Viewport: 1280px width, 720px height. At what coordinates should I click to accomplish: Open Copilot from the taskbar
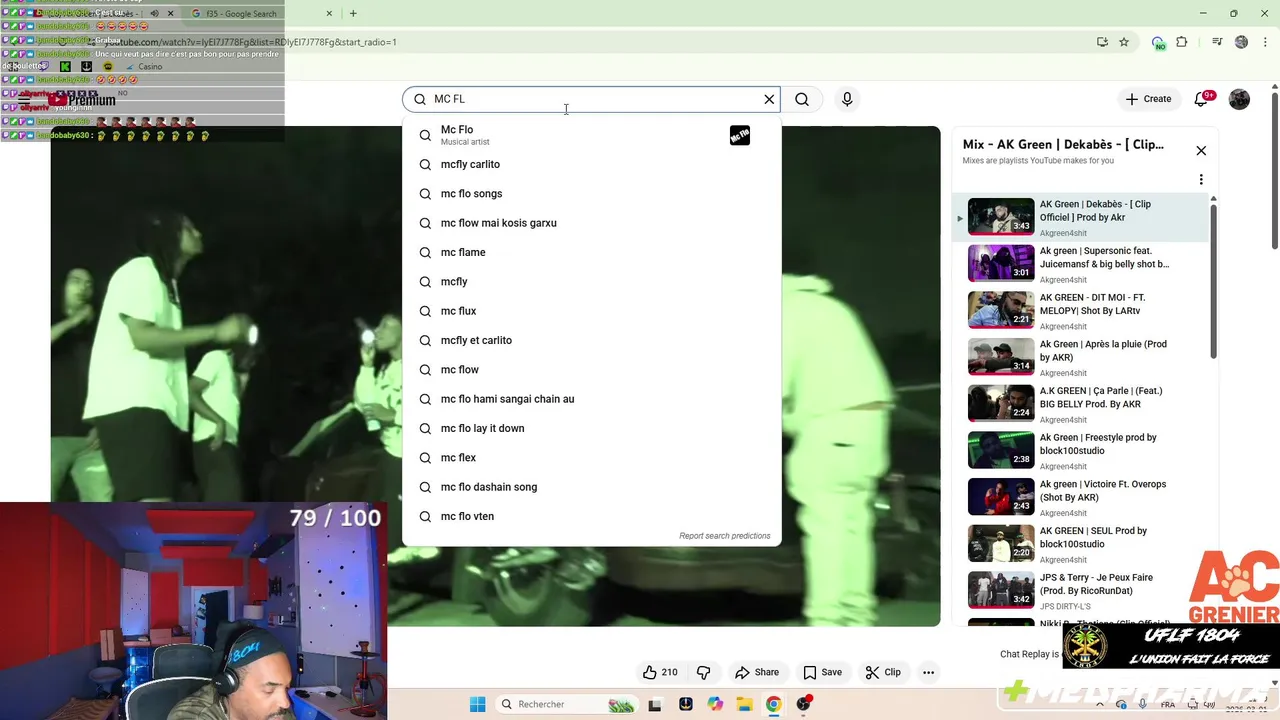(715, 704)
